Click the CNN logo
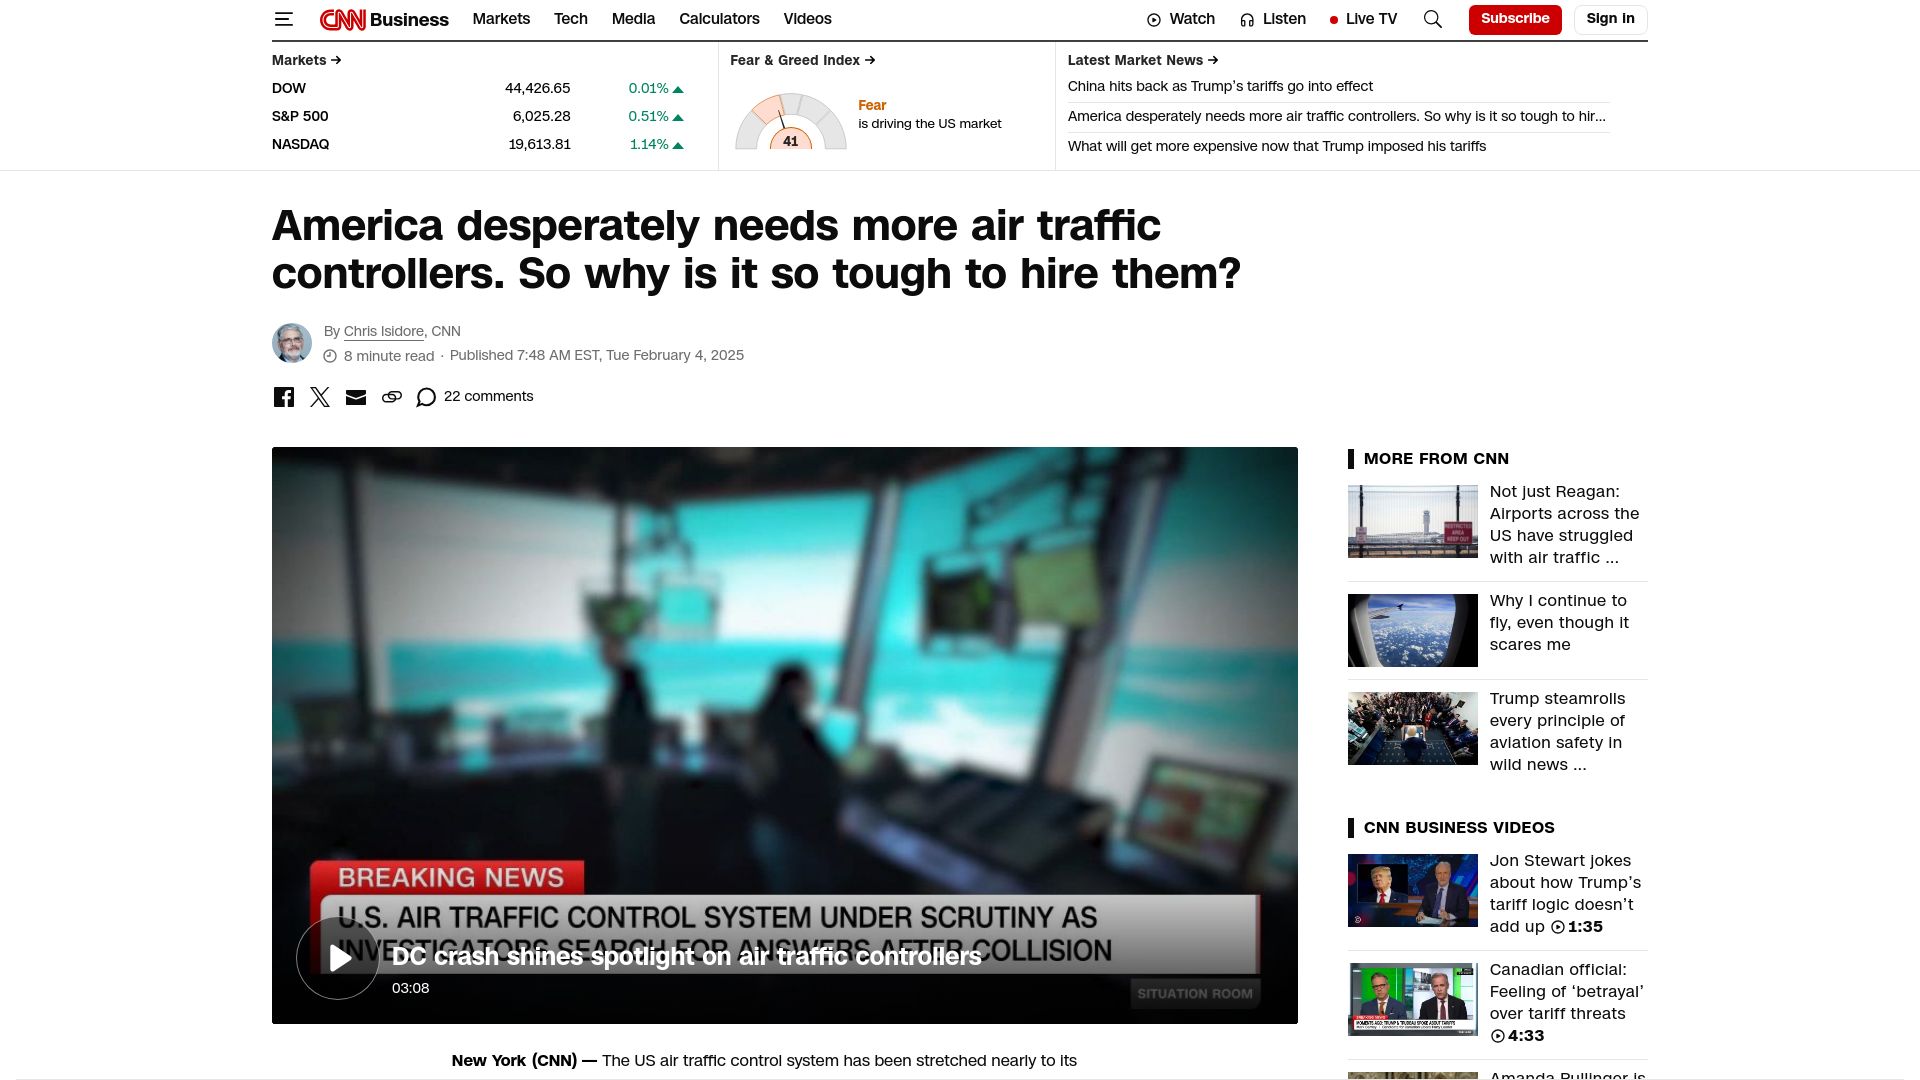1920x1080 pixels. pos(342,19)
